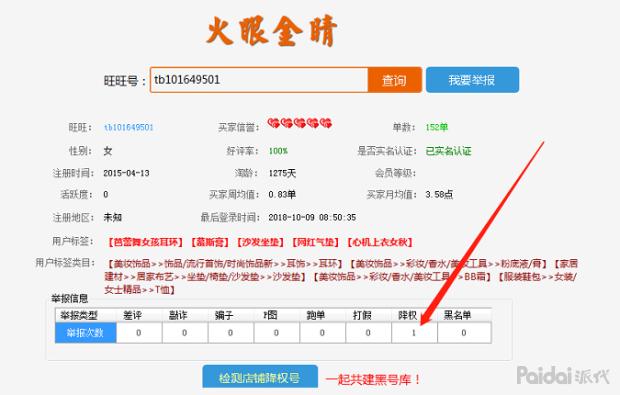Click the 黑名单 report count cell

coord(464,333)
